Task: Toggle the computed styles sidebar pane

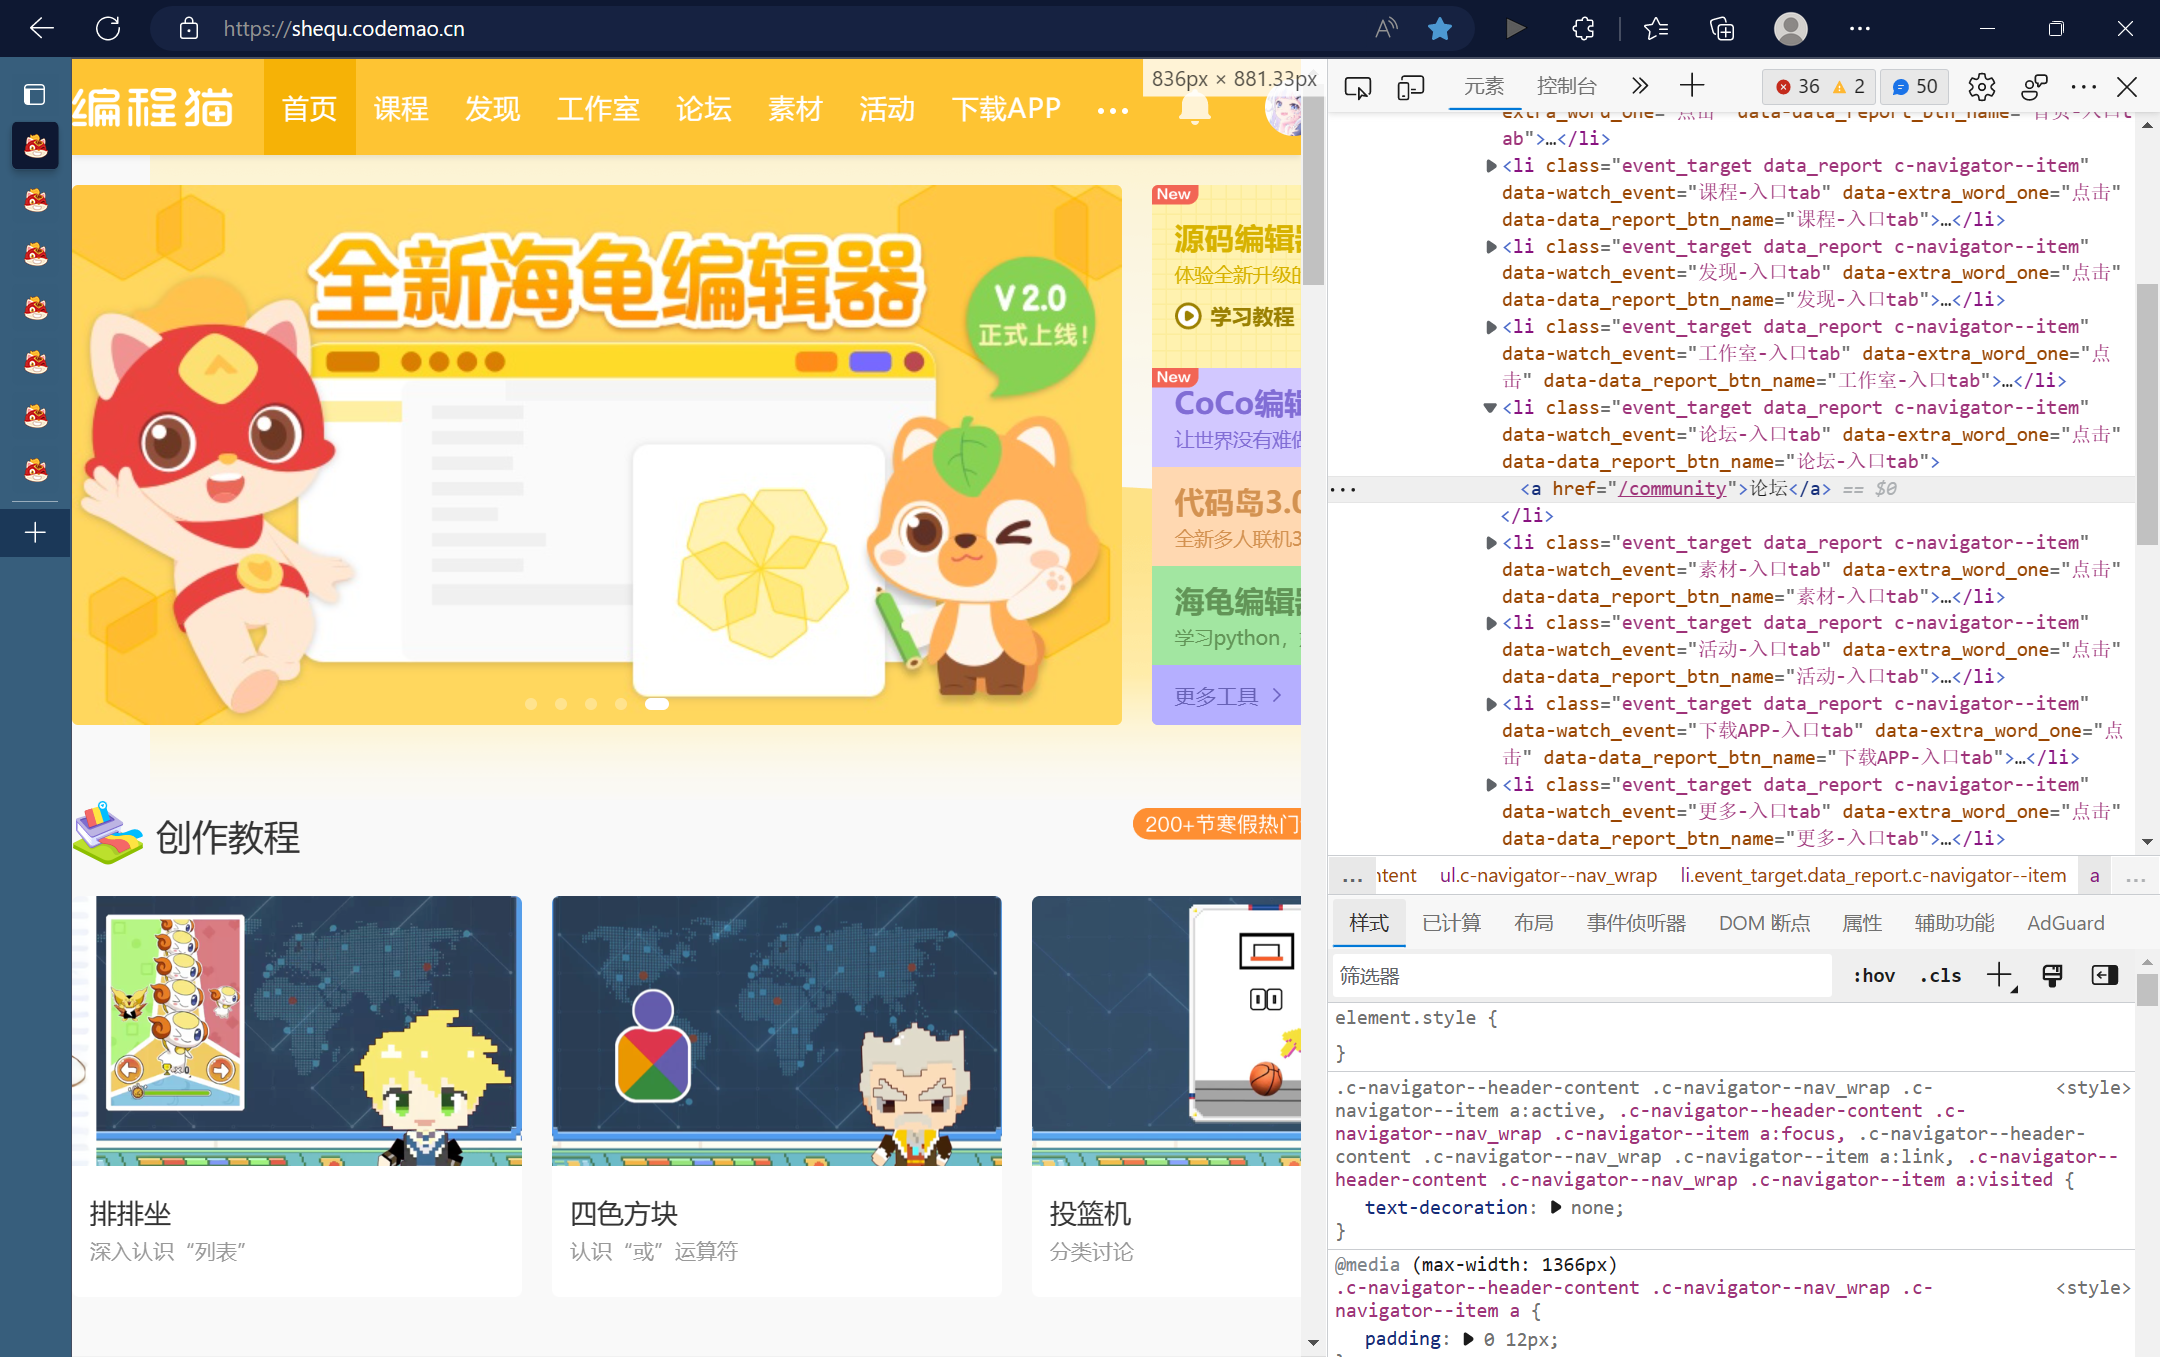Action: (2105, 975)
